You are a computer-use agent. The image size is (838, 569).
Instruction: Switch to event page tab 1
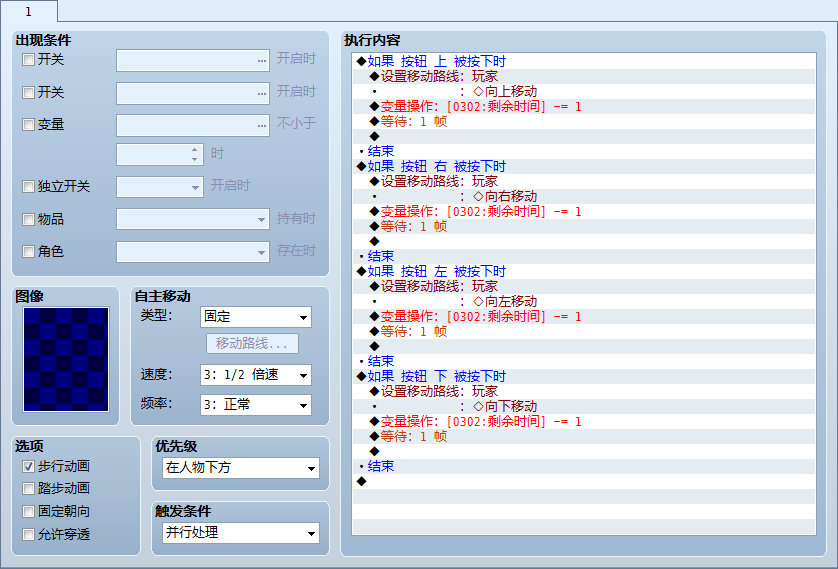(28, 11)
